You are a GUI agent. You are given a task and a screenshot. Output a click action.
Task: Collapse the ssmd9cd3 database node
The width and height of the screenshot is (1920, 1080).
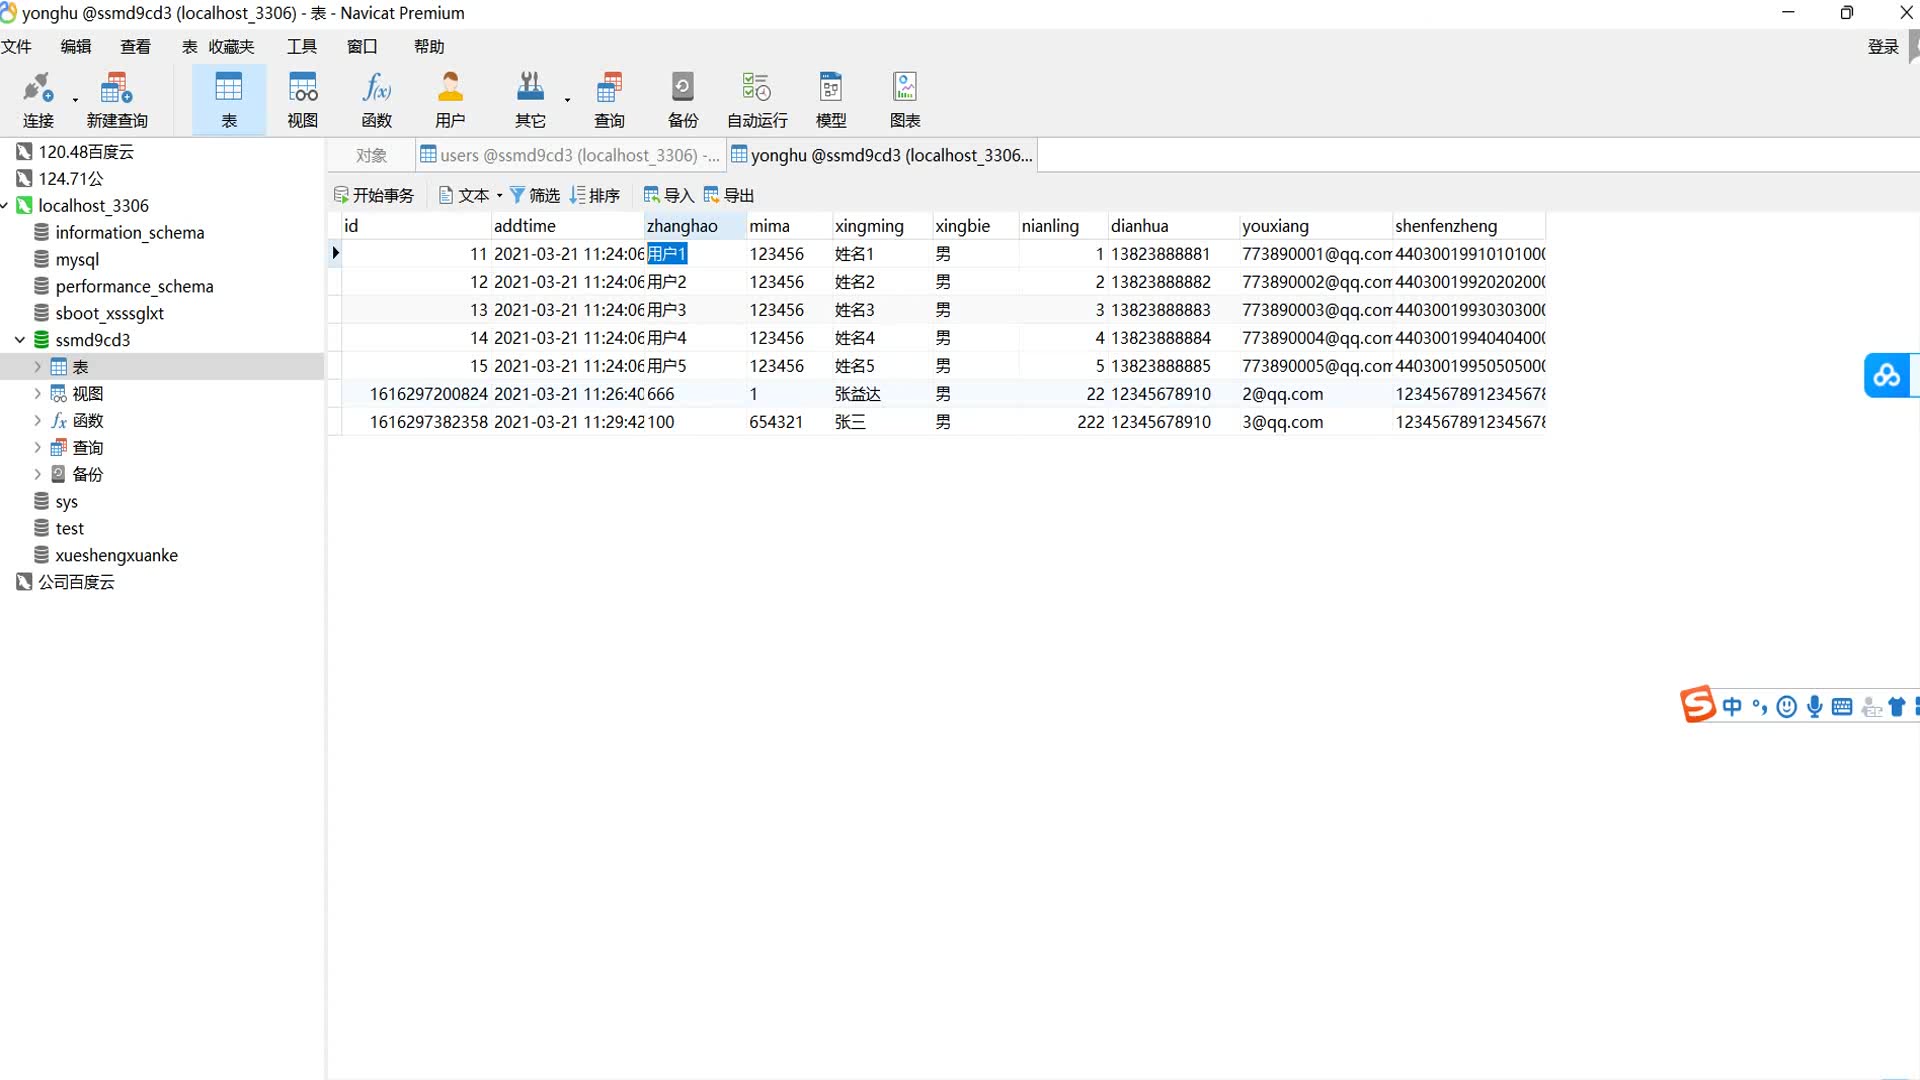[x=20, y=340]
